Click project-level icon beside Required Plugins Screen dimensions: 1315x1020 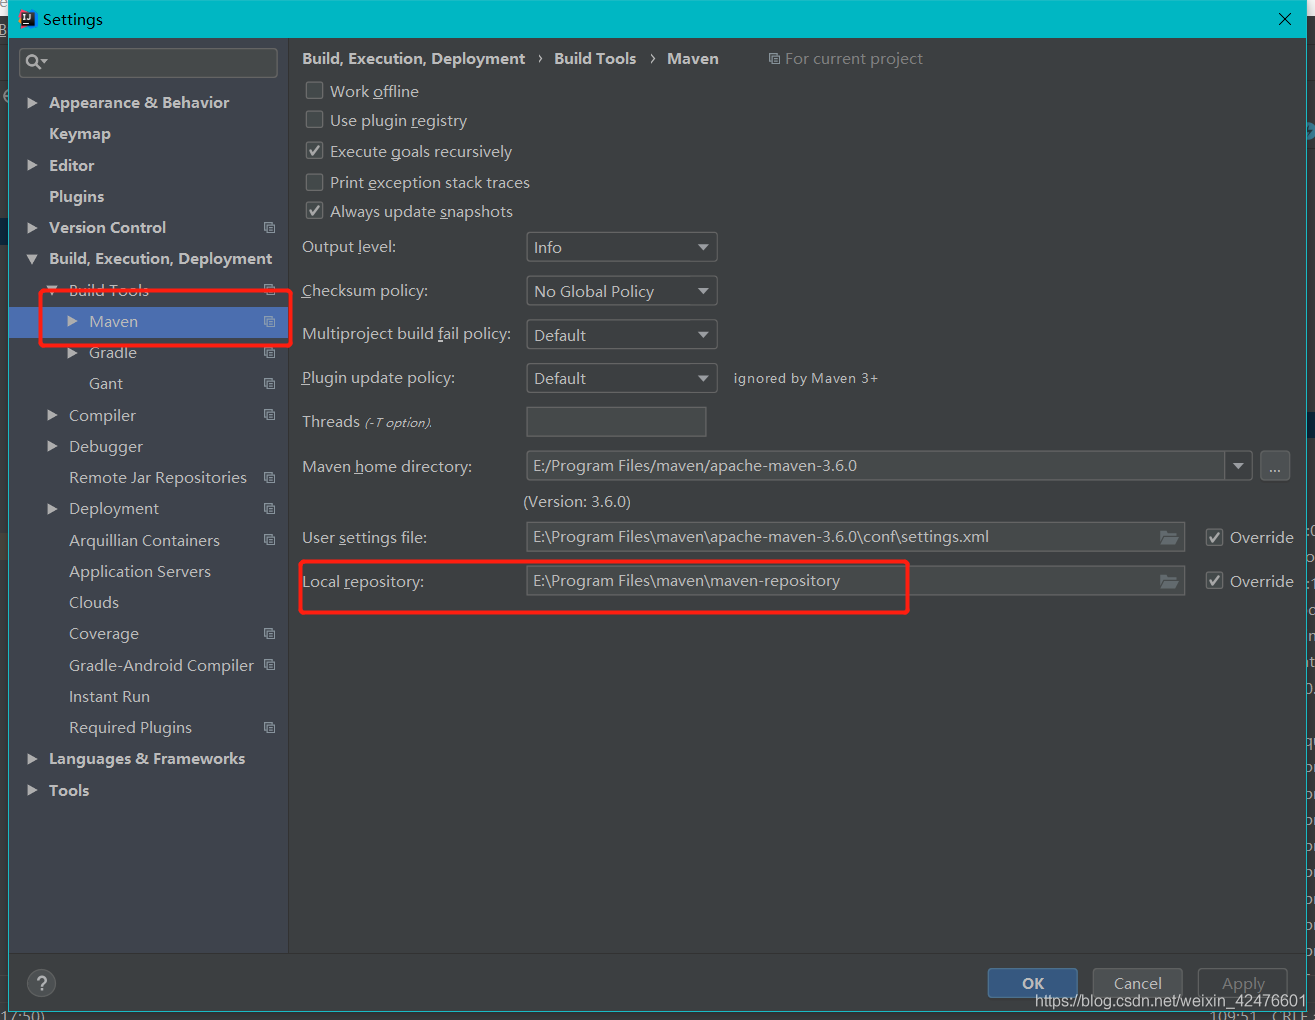click(x=269, y=728)
